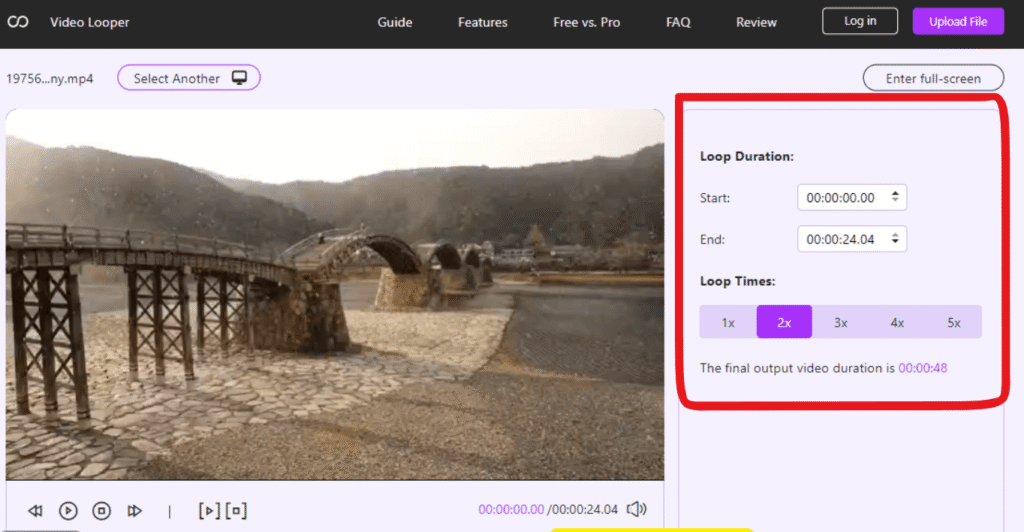The height and width of the screenshot is (532, 1024).
Task: Go to Free vs. Pro section
Action: (586, 22)
